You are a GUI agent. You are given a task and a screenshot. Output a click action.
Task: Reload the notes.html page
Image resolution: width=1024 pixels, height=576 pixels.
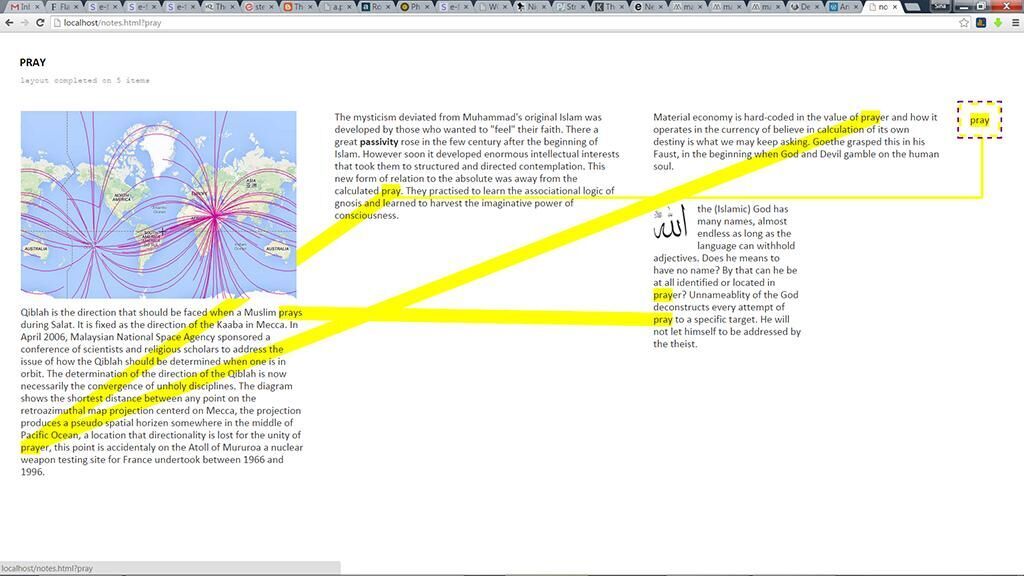(x=40, y=22)
